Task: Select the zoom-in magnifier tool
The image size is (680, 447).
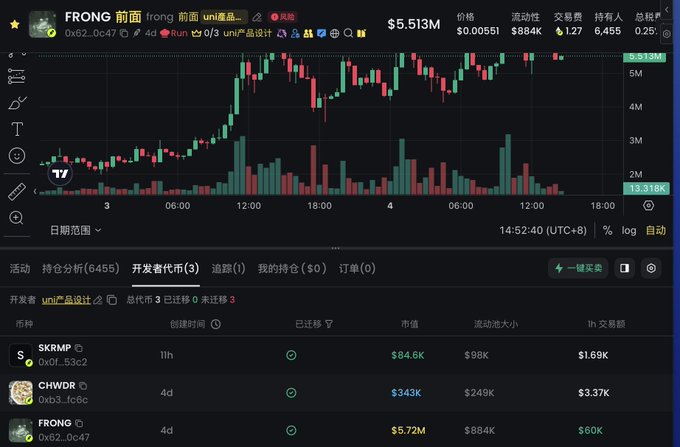Action: click(16, 218)
